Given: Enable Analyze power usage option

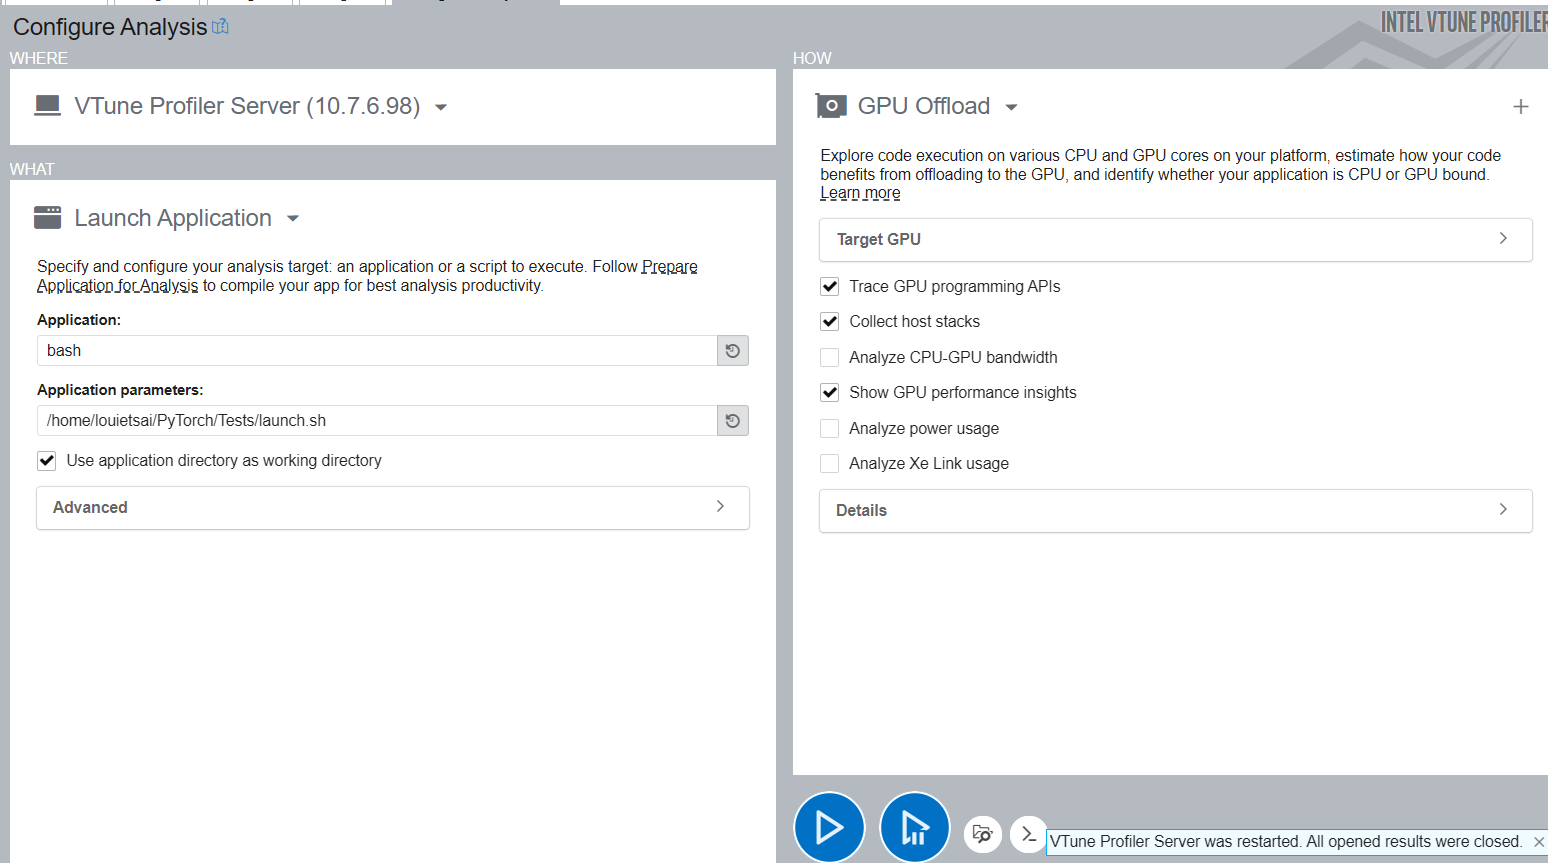Looking at the screenshot, I should pyautogui.click(x=829, y=429).
